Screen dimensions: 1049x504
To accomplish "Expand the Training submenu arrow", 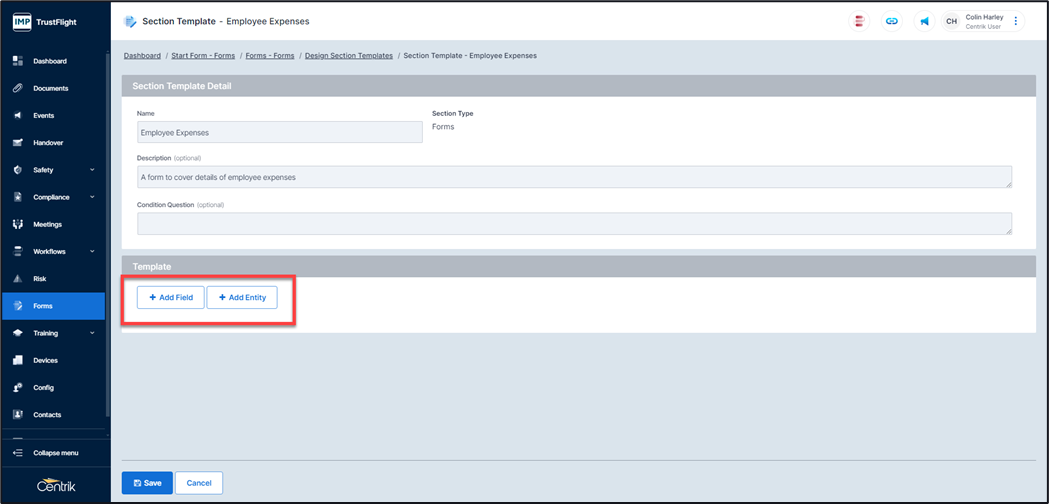I will pos(93,333).
